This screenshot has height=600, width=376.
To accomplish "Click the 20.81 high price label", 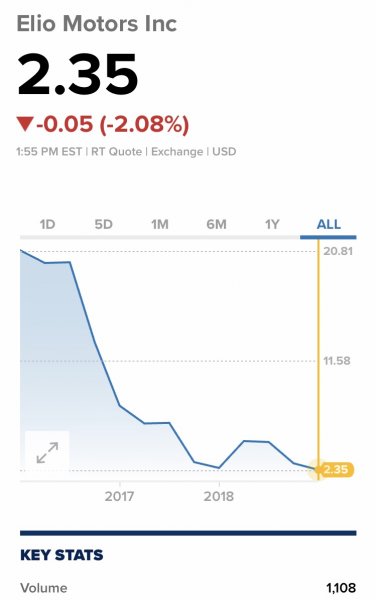I will point(338,251).
